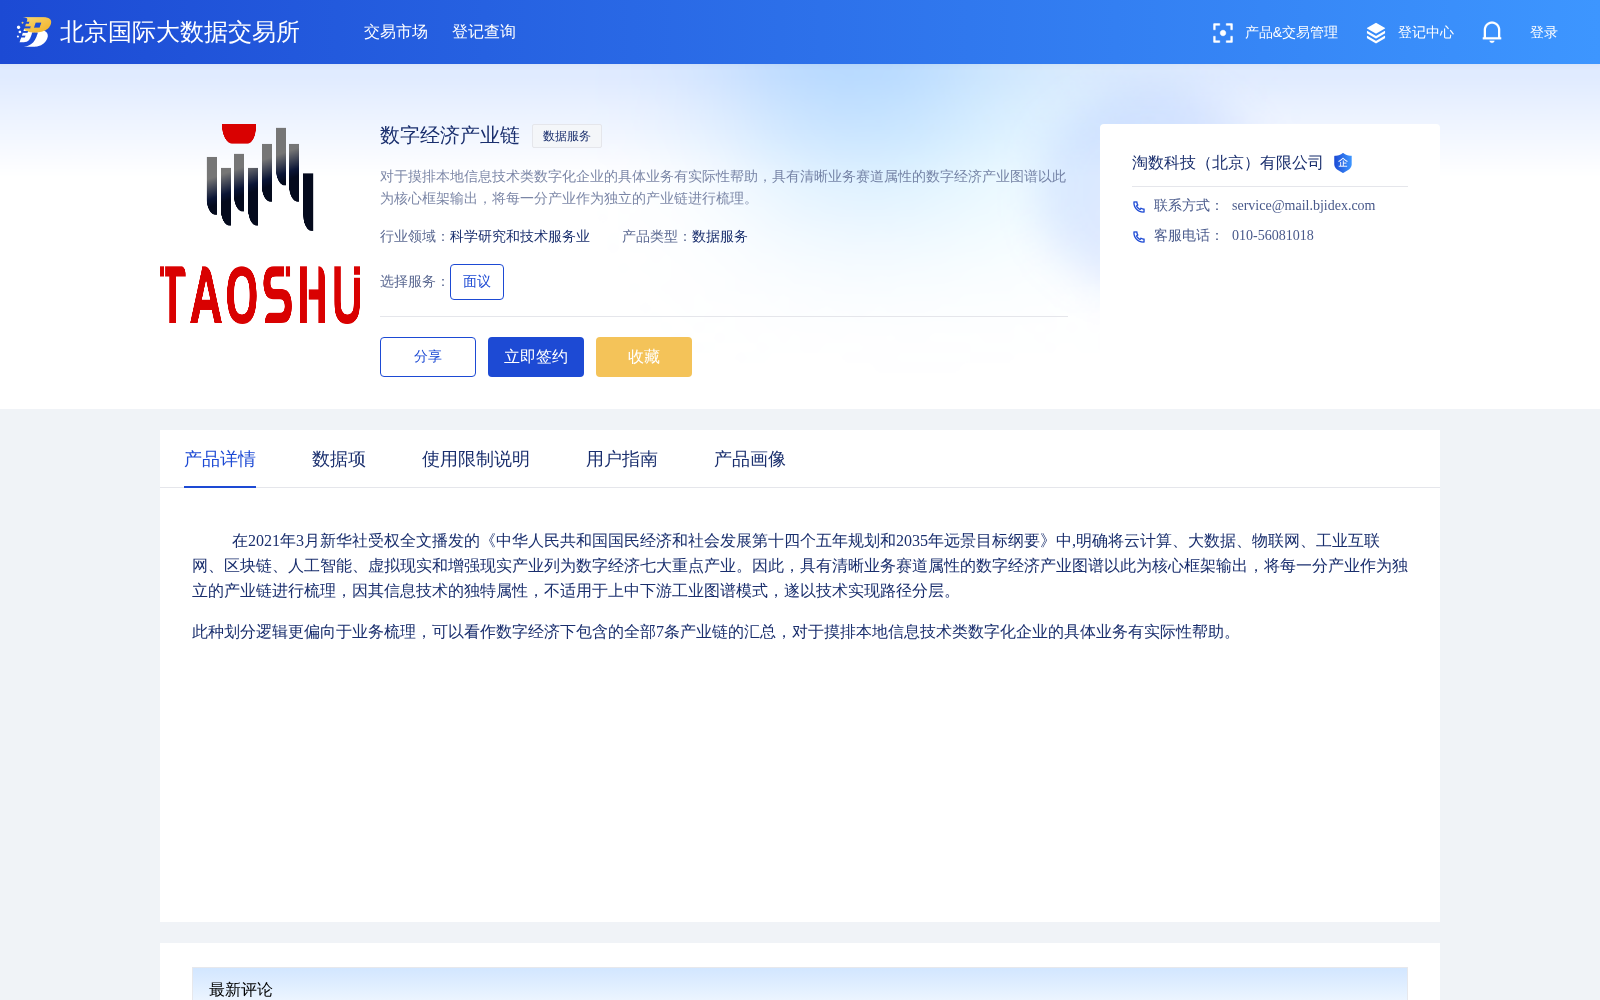The height and width of the screenshot is (1000, 1600).
Task: Open the notification bell icon
Action: 1492,32
